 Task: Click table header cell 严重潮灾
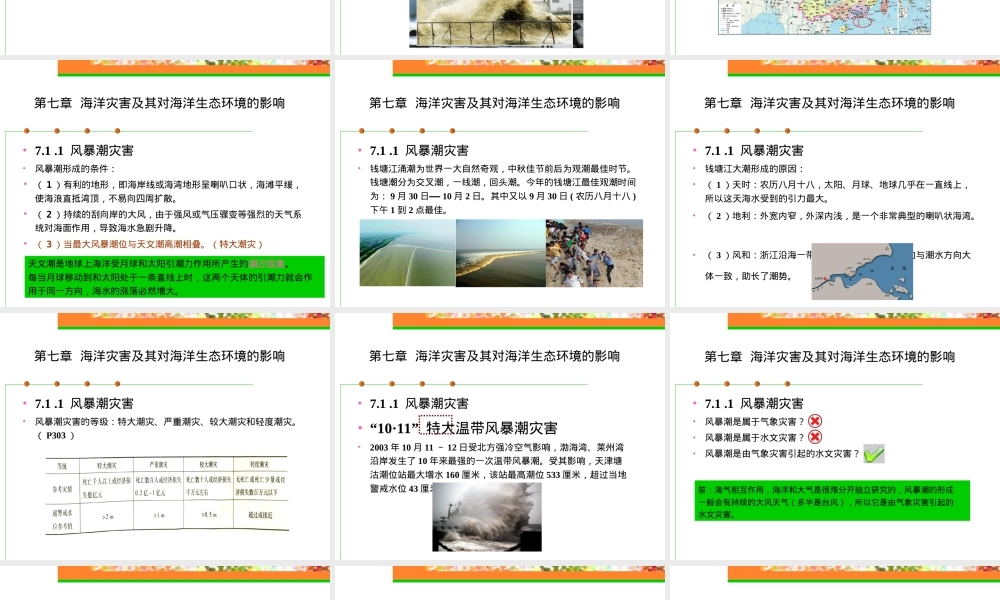click(158, 465)
